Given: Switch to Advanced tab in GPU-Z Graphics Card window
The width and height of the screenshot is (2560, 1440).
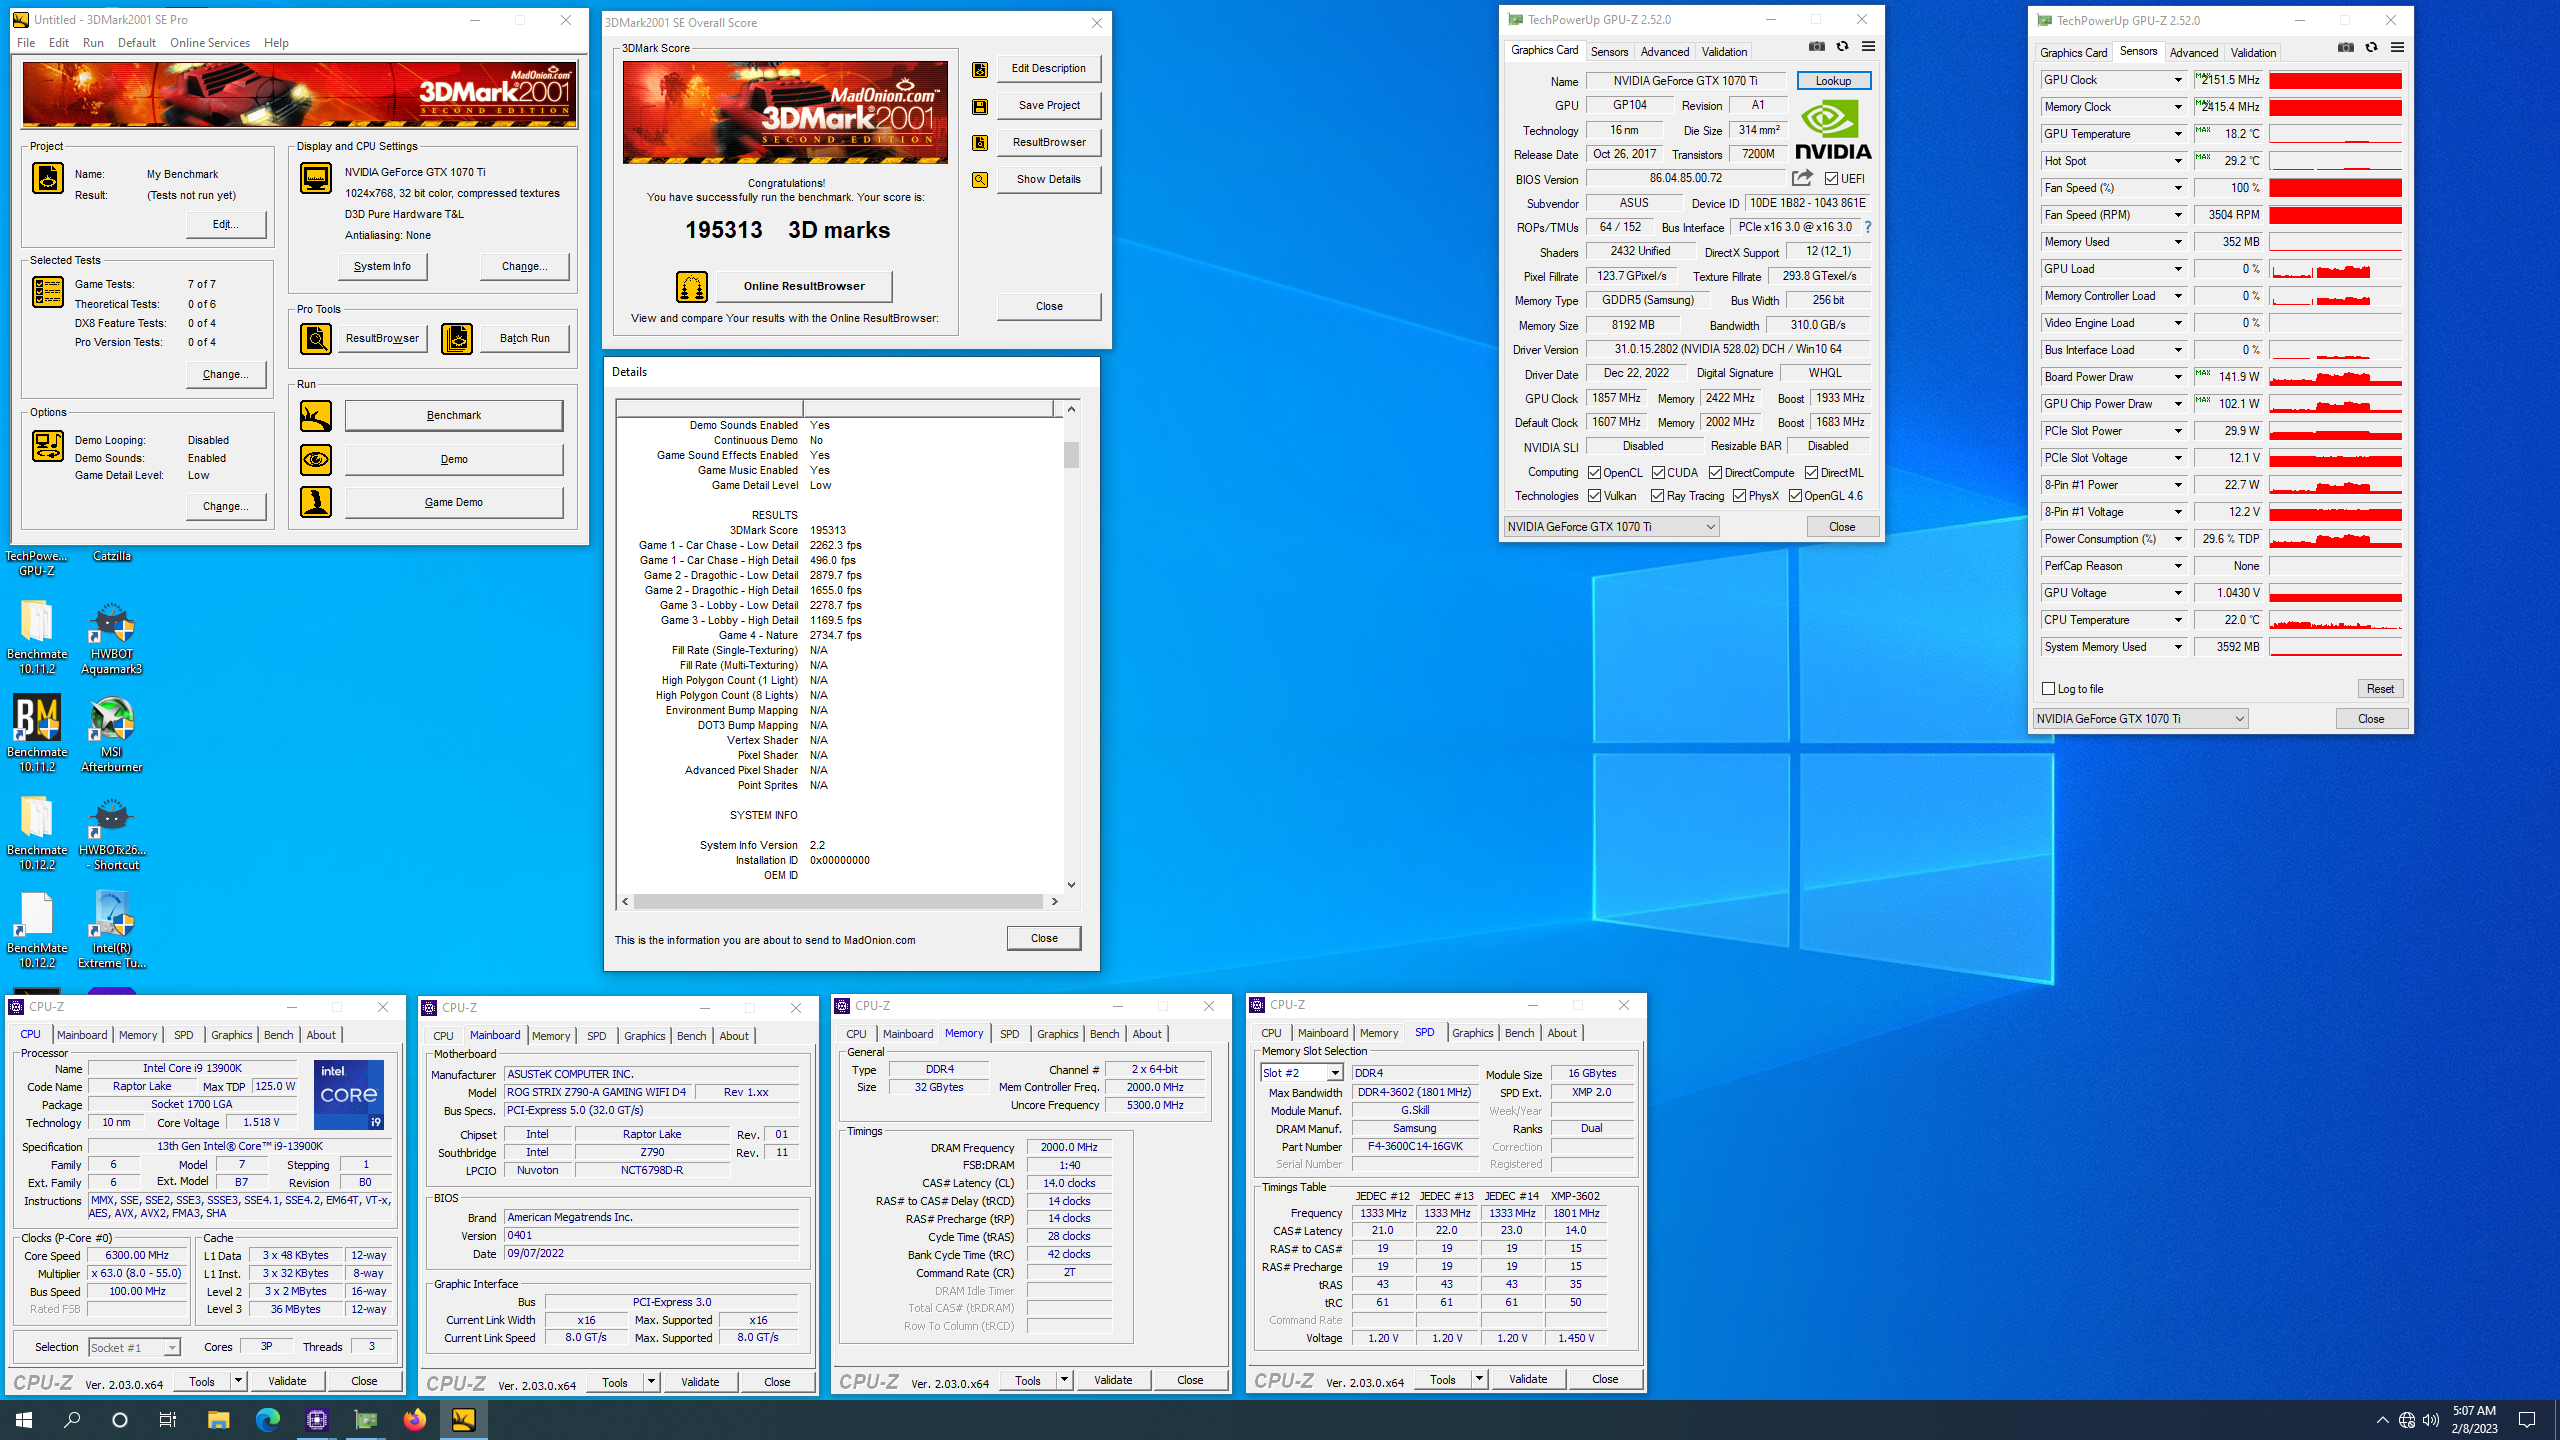Looking at the screenshot, I should pyautogui.click(x=1664, y=52).
